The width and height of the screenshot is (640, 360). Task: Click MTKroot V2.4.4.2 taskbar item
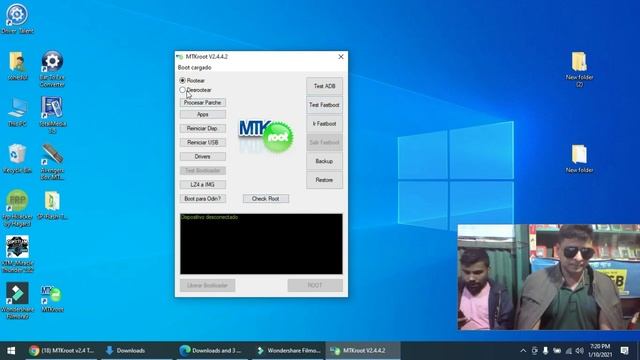click(x=362, y=351)
